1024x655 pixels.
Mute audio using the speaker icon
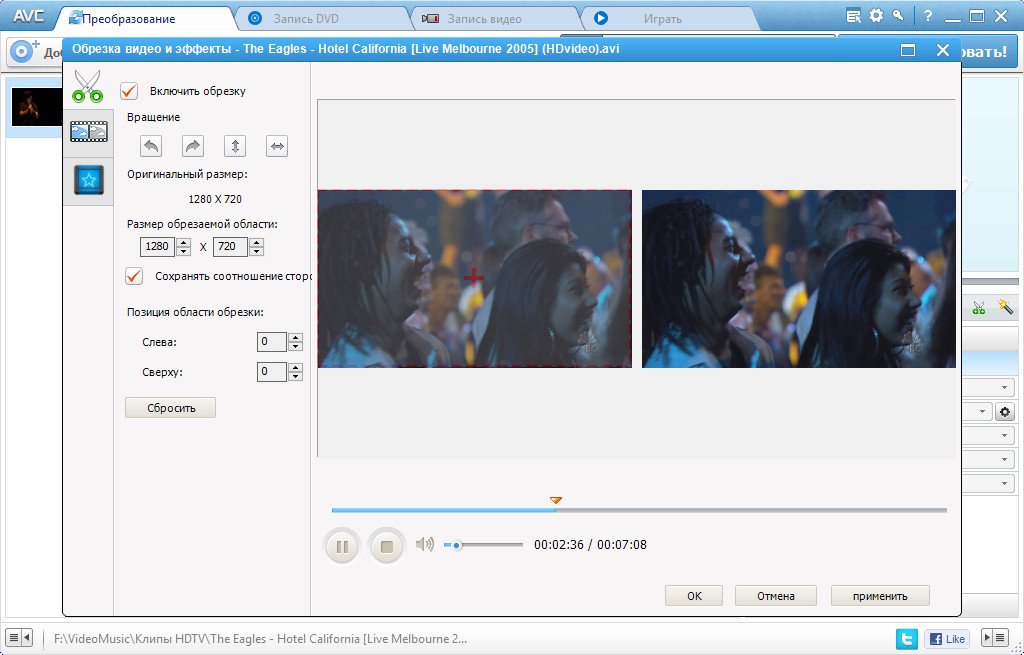click(425, 545)
